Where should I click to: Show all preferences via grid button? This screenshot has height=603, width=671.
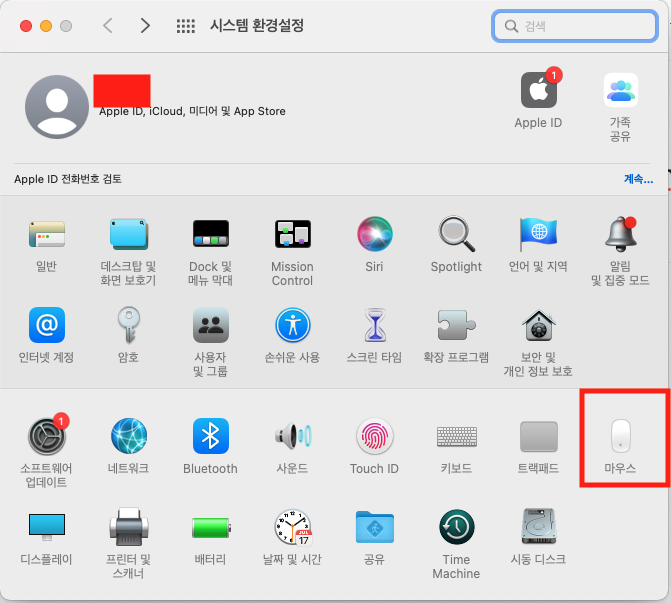tap(186, 26)
